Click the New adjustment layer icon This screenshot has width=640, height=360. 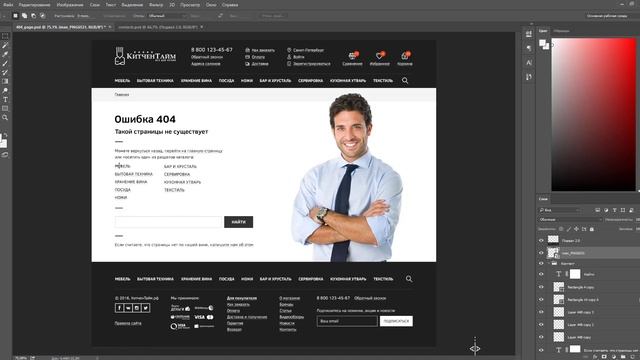point(613,357)
